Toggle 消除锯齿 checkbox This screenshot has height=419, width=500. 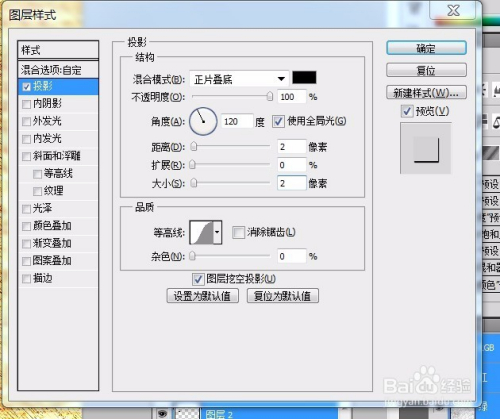238,232
